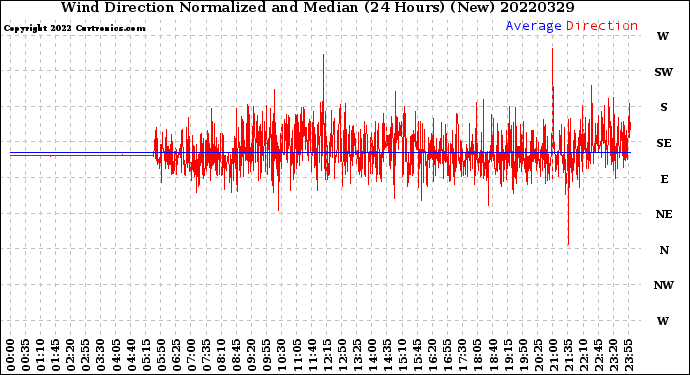Click the 01:45 time axis label
The image size is (690, 375).
[x=56, y=356]
